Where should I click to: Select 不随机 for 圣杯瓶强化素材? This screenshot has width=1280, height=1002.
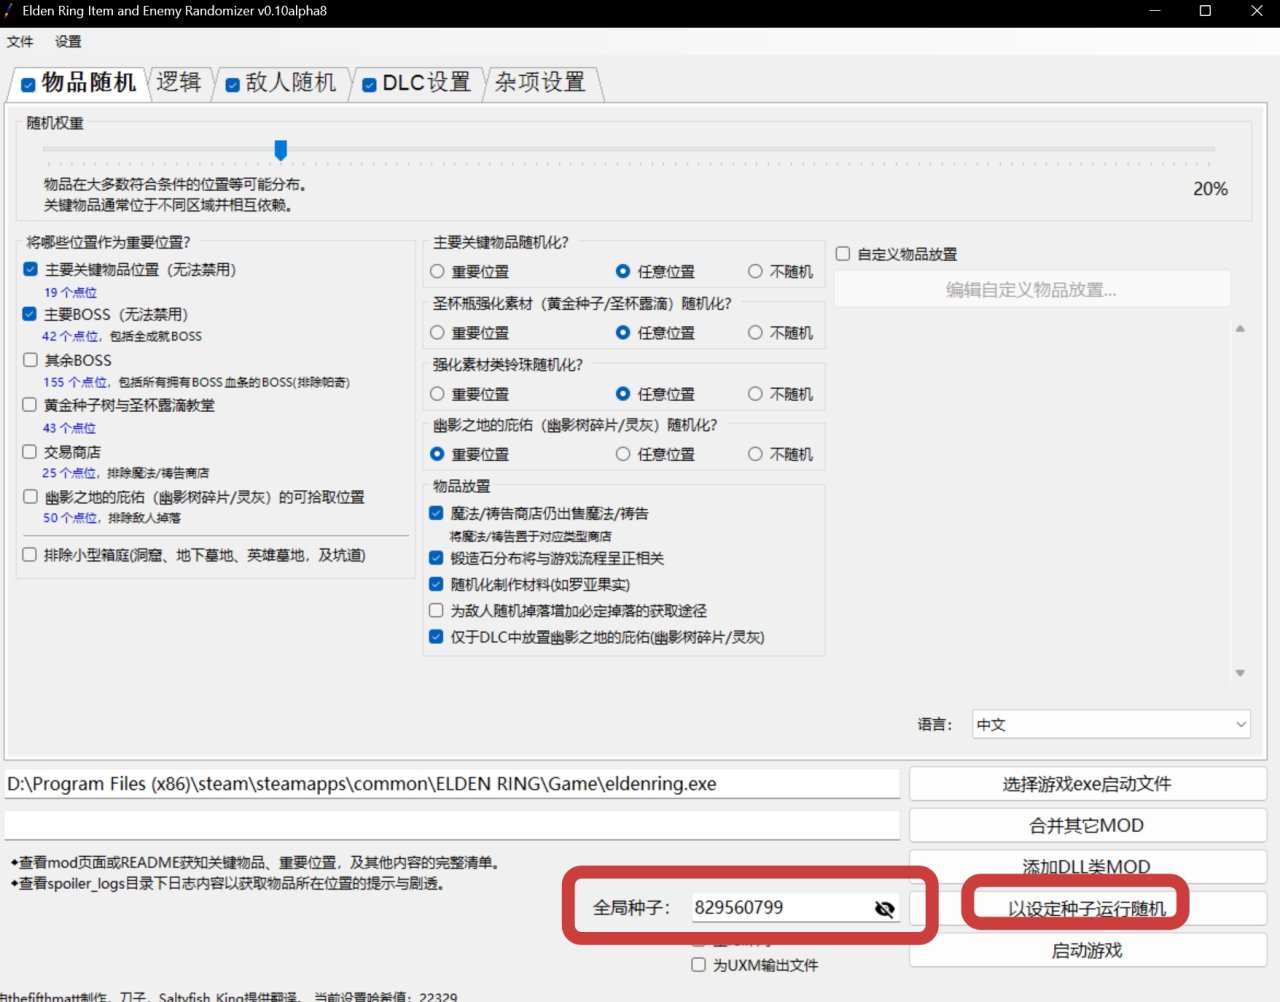(755, 332)
